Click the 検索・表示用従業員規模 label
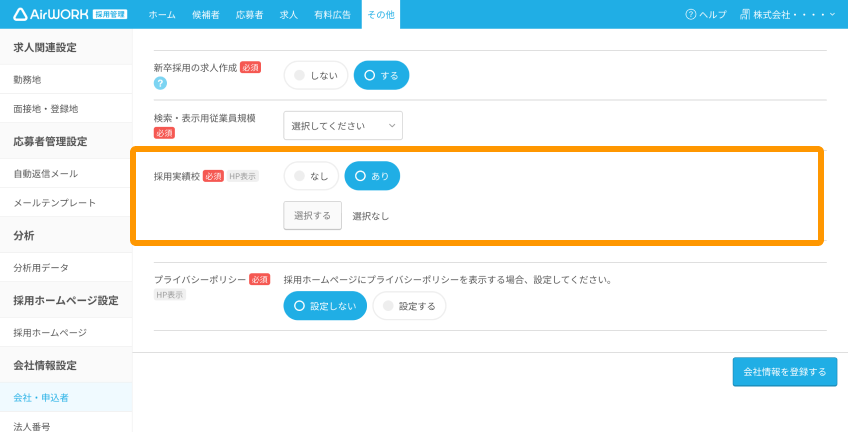The width and height of the screenshot is (848, 432). [204, 118]
